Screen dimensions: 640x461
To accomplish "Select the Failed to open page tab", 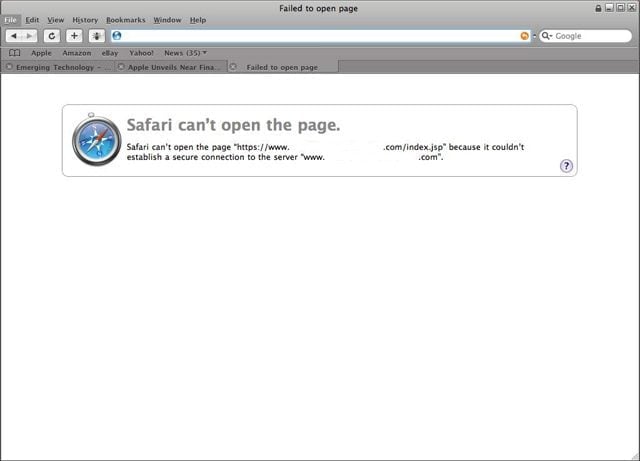I will (282, 67).
